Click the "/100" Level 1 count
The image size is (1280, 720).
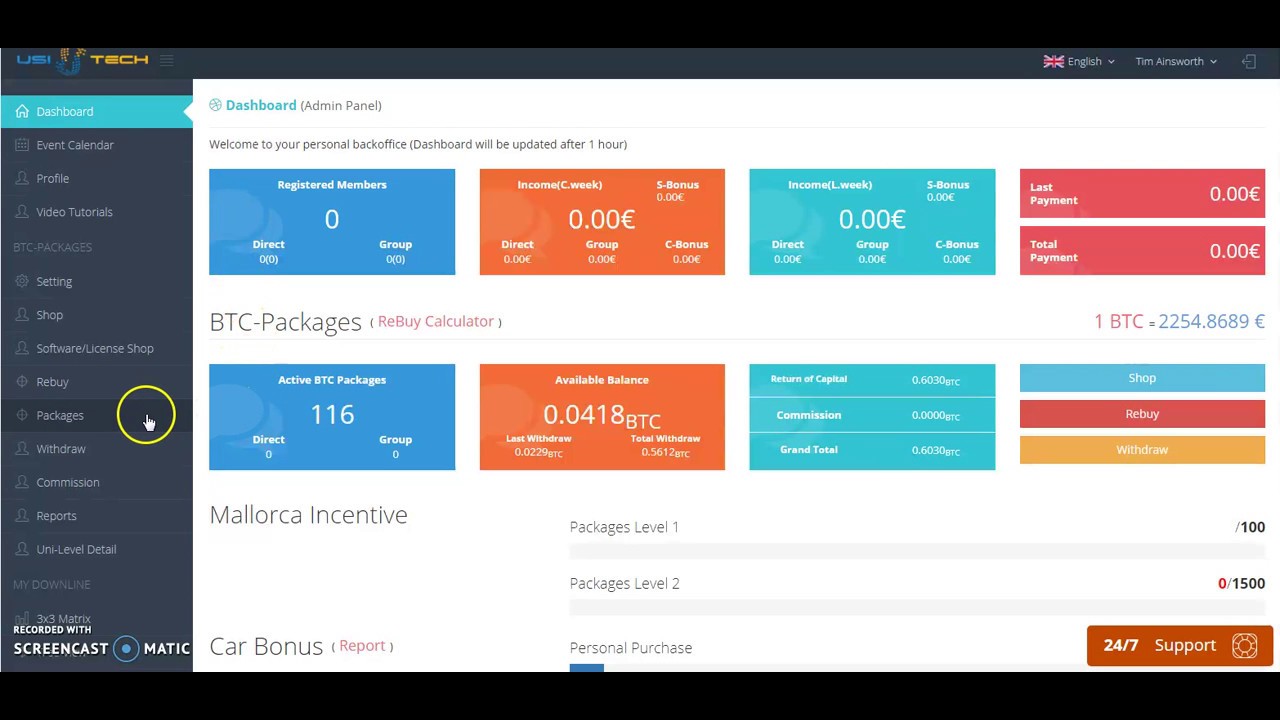1250,527
